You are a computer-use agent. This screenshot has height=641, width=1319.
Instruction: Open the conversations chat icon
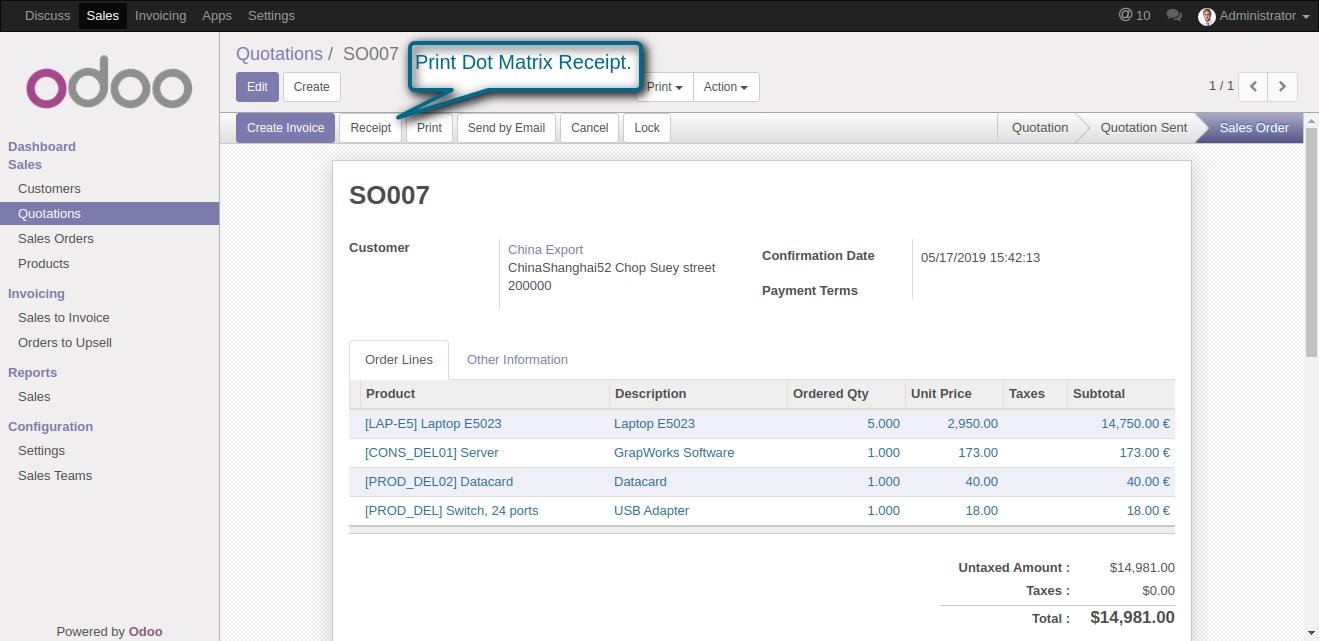[x=1174, y=16]
